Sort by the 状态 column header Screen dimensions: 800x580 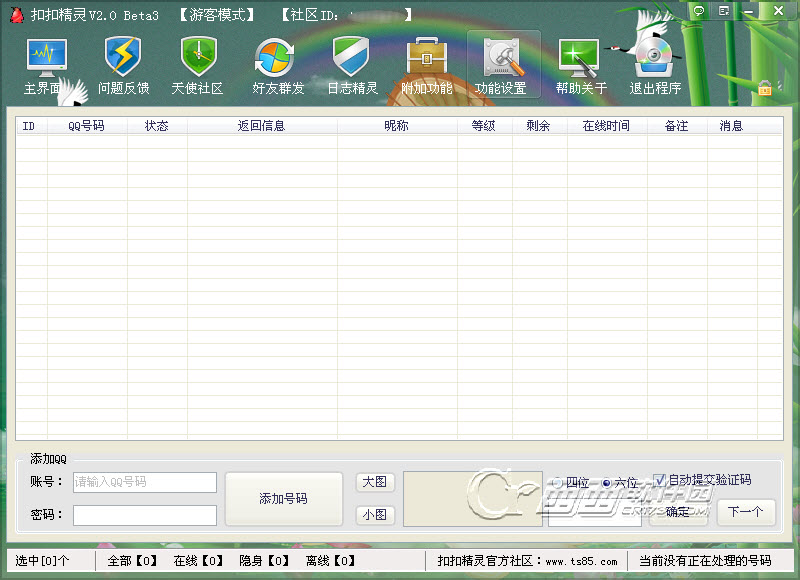point(157,126)
